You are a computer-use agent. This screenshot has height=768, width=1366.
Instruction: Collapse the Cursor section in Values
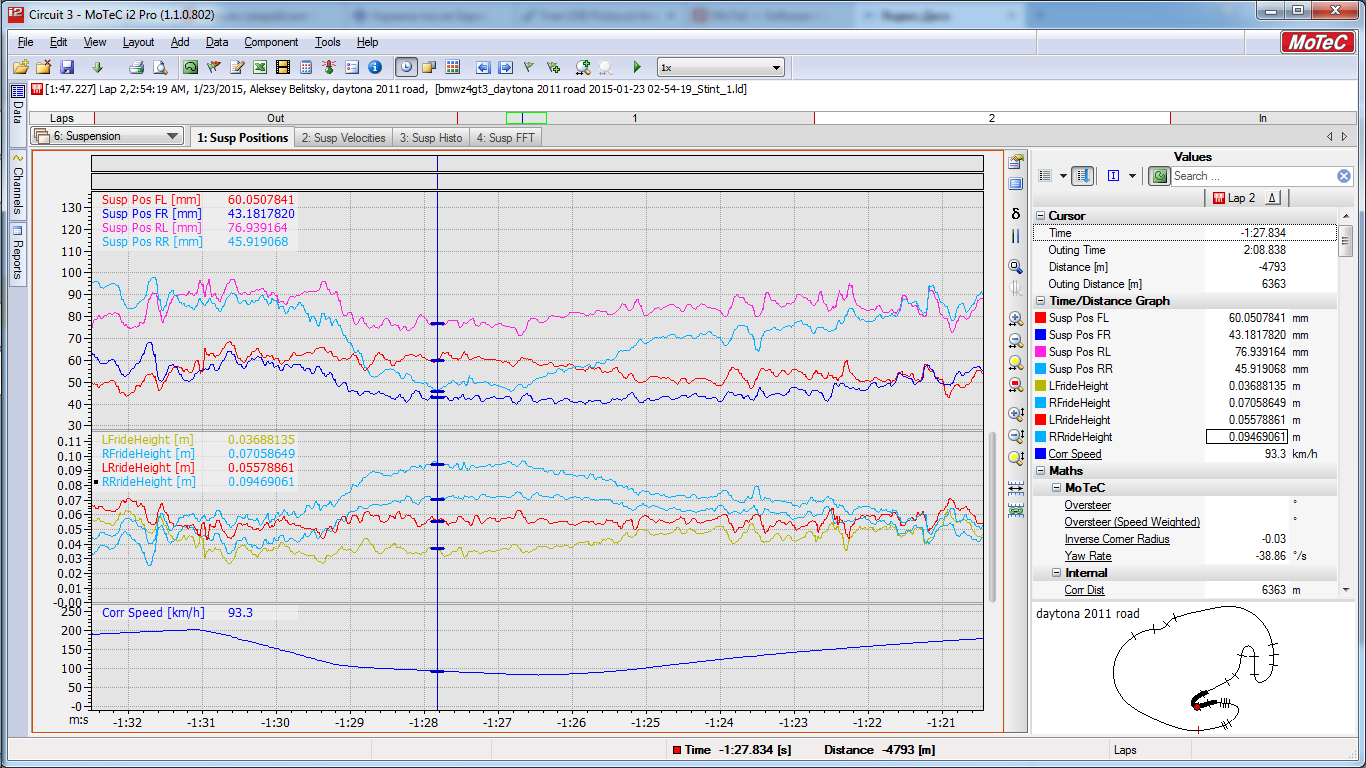1040,216
